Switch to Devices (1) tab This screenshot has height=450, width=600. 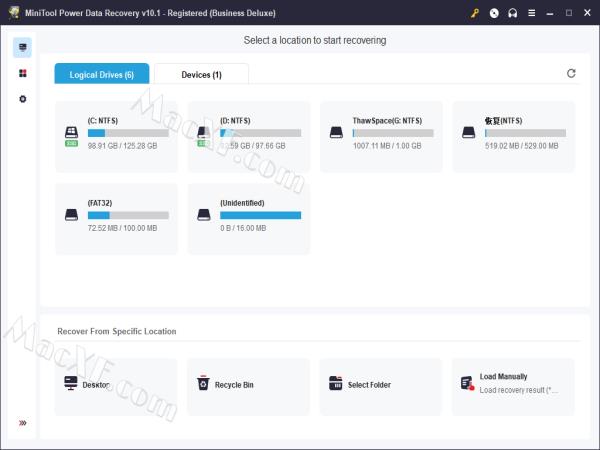click(201, 74)
